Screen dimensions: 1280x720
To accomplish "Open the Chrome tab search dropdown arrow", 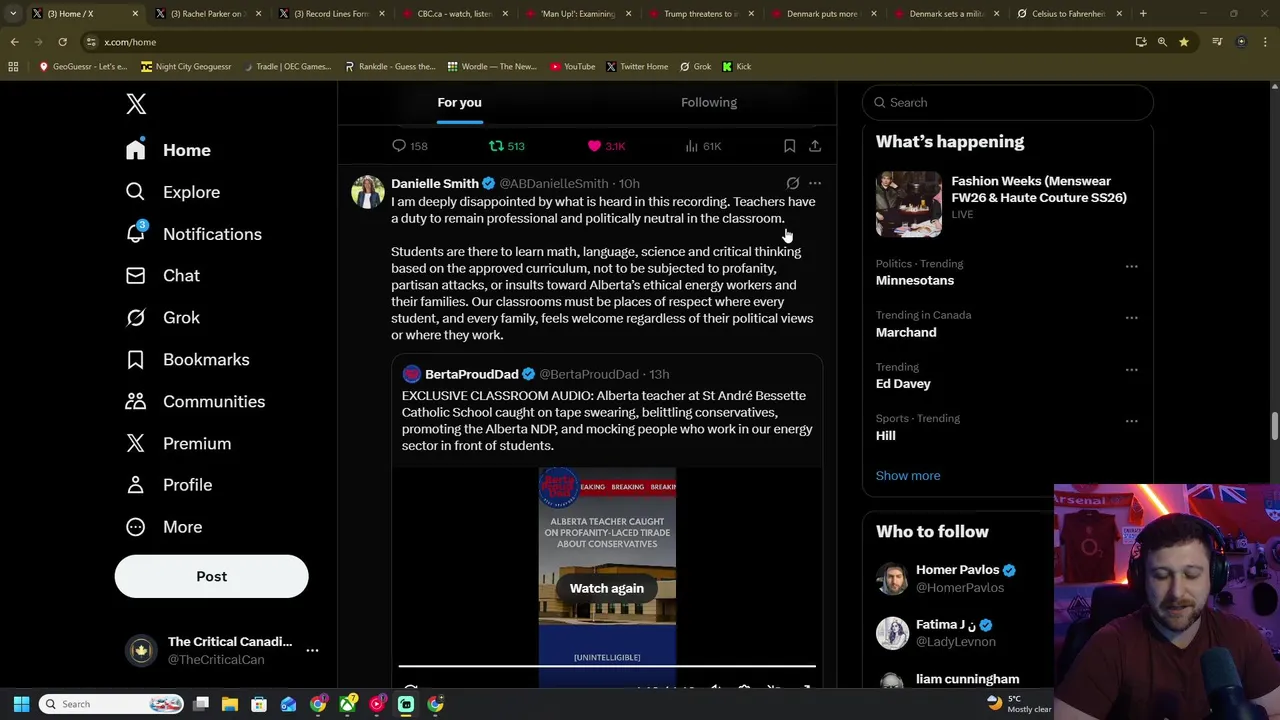I will click(13, 14).
